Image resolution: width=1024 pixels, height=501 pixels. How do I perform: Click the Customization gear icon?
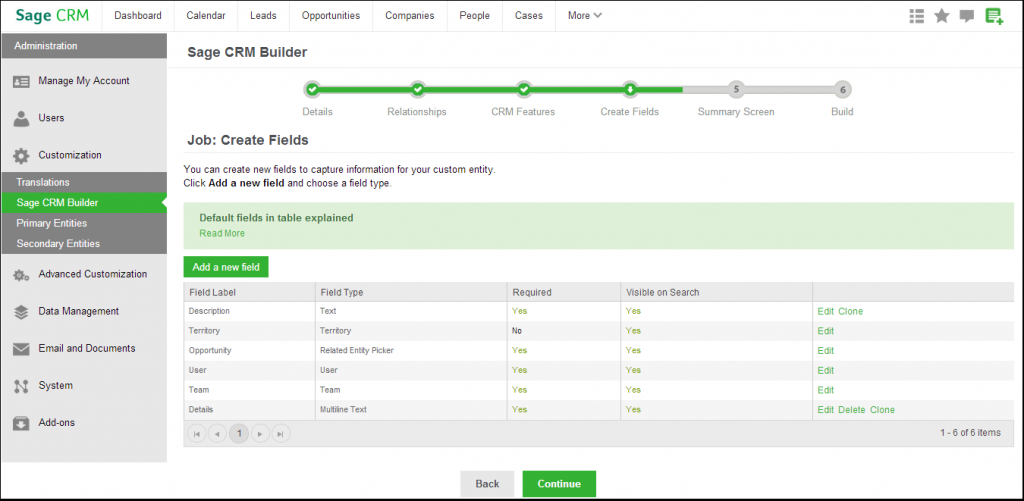pos(22,156)
